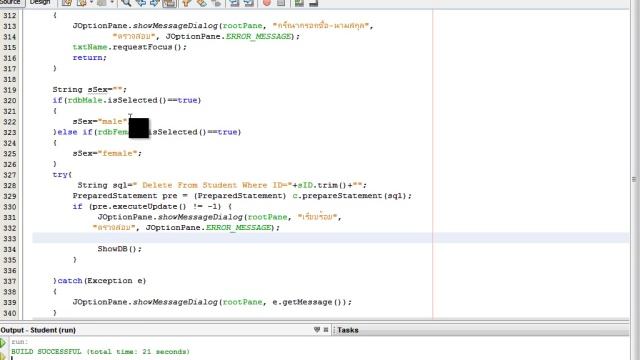Select the Output - Student (run) tab
This screenshot has height=360, width=640.
click(38, 330)
